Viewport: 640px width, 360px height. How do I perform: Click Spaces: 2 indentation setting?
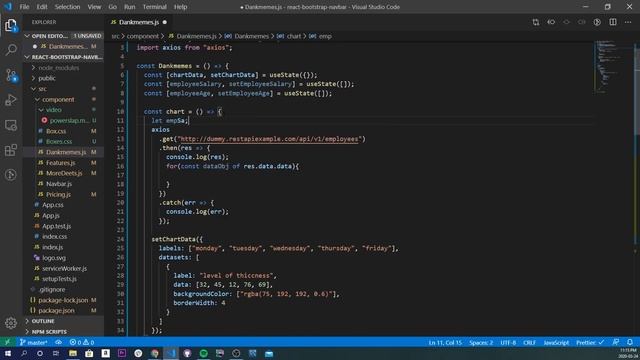point(481,342)
